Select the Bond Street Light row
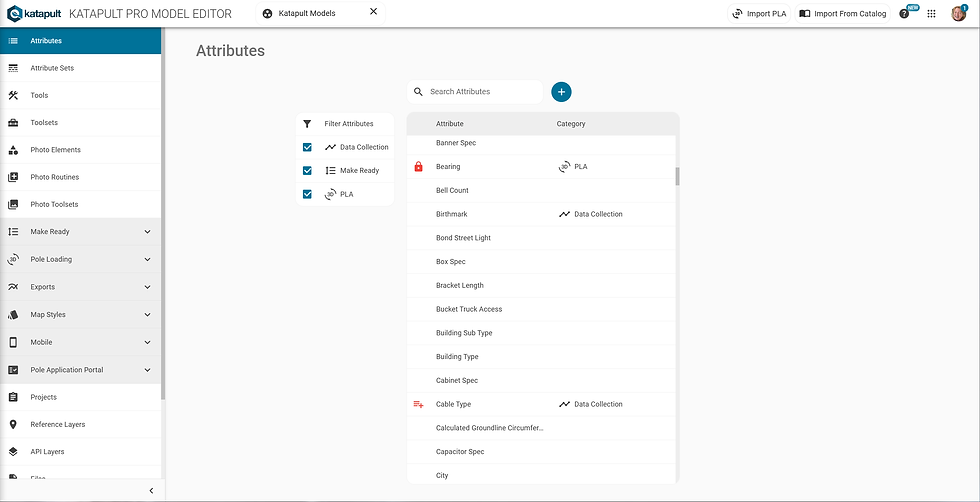 pyautogui.click(x=542, y=238)
